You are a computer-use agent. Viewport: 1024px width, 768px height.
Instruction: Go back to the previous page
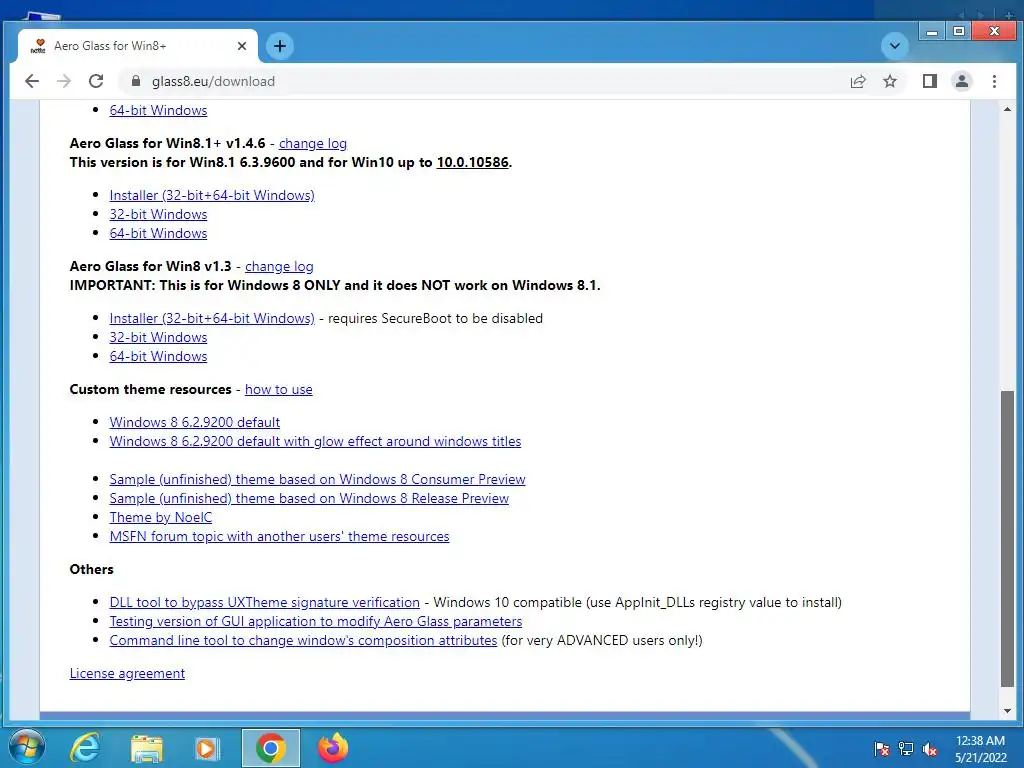click(31, 81)
